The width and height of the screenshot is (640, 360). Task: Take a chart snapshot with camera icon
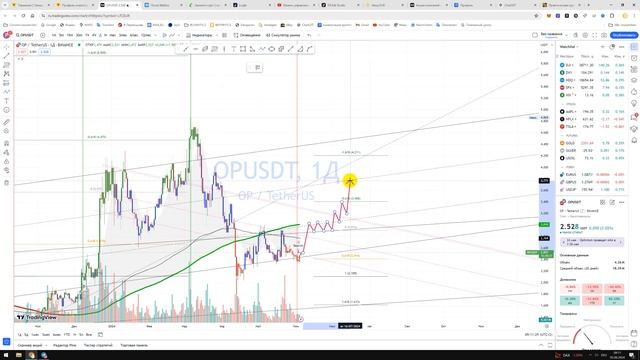tap(604, 35)
